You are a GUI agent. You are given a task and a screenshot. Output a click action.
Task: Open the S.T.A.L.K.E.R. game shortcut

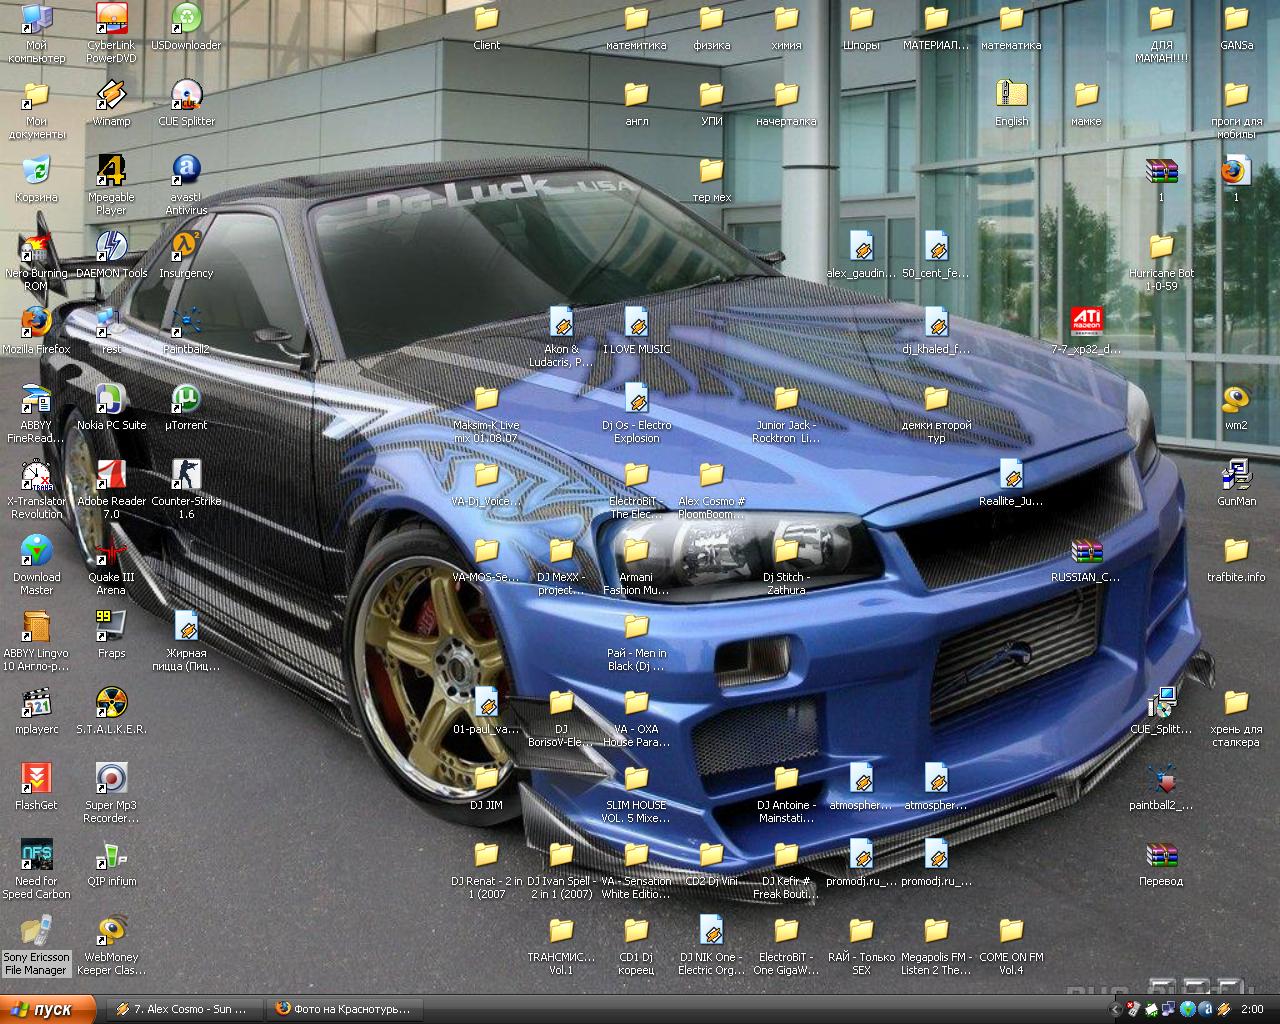tap(111, 711)
